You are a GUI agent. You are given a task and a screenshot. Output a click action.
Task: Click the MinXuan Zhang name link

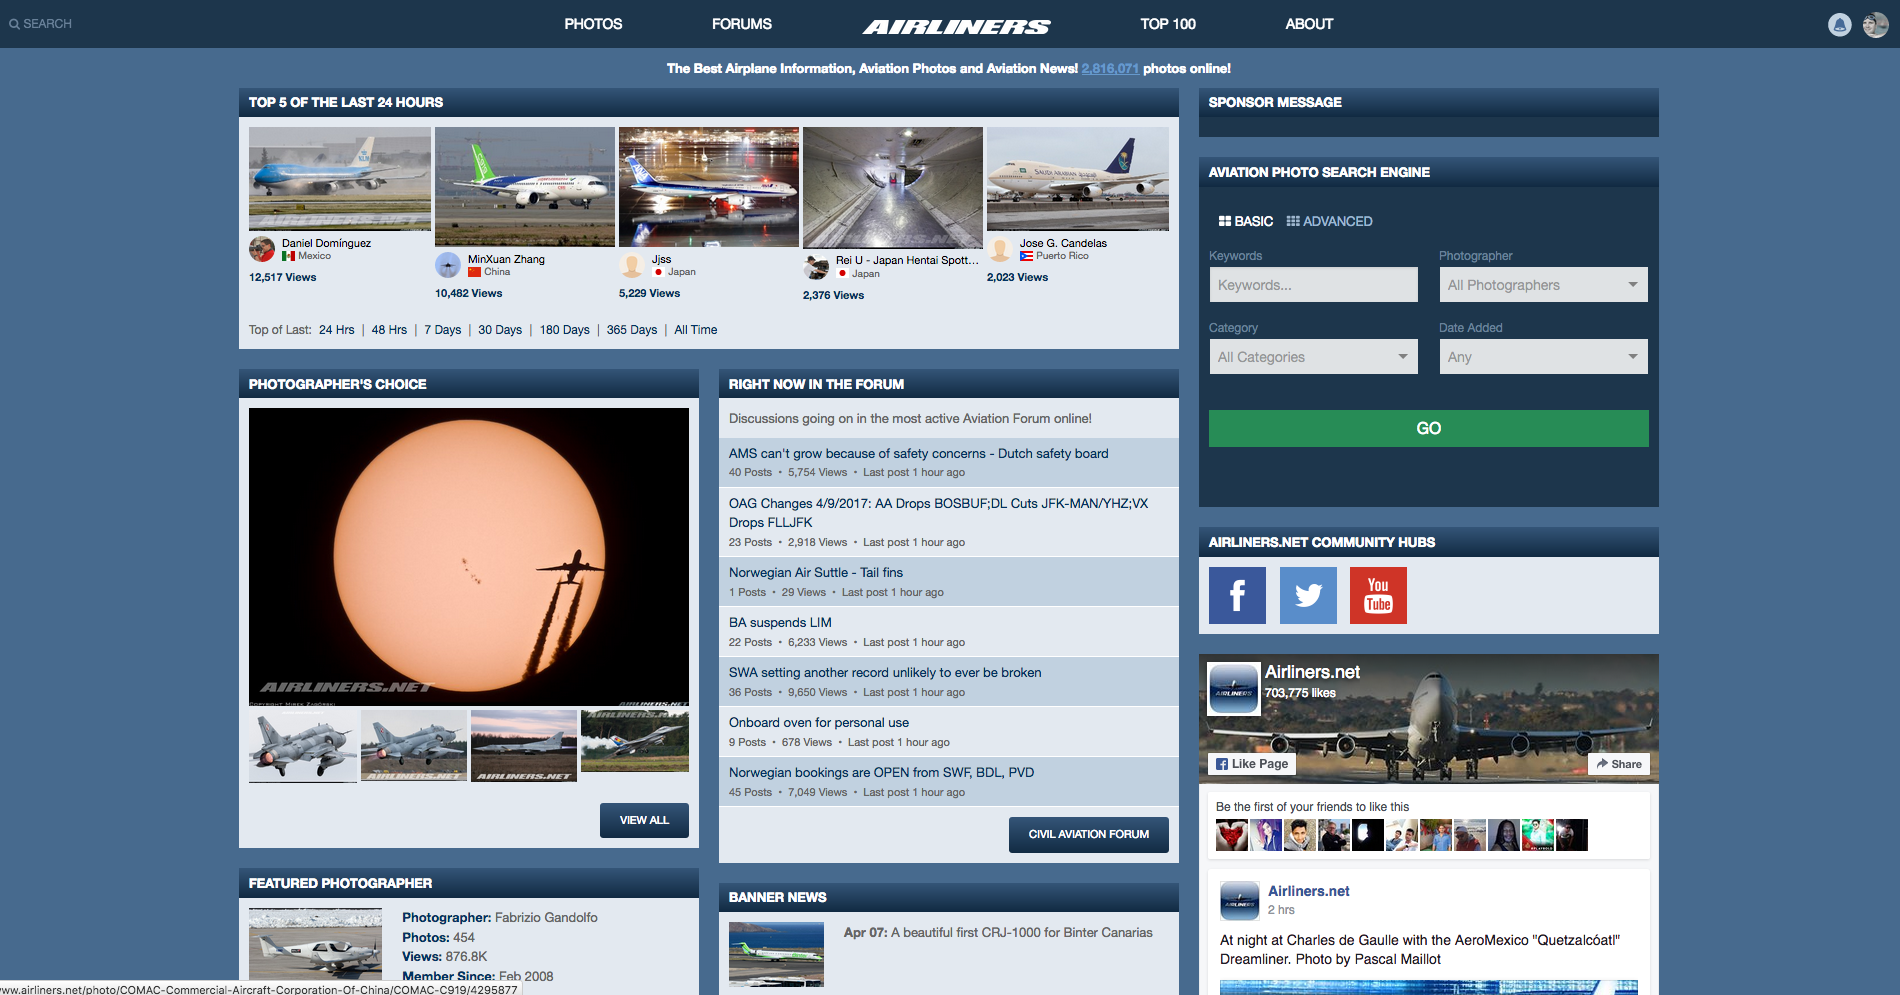pos(506,259)
